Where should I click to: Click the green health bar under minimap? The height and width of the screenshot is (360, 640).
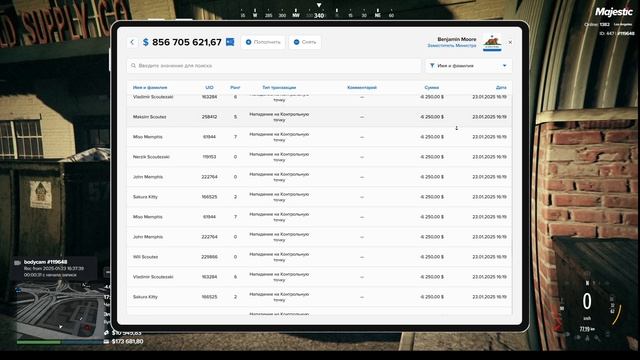click(39, 342)
